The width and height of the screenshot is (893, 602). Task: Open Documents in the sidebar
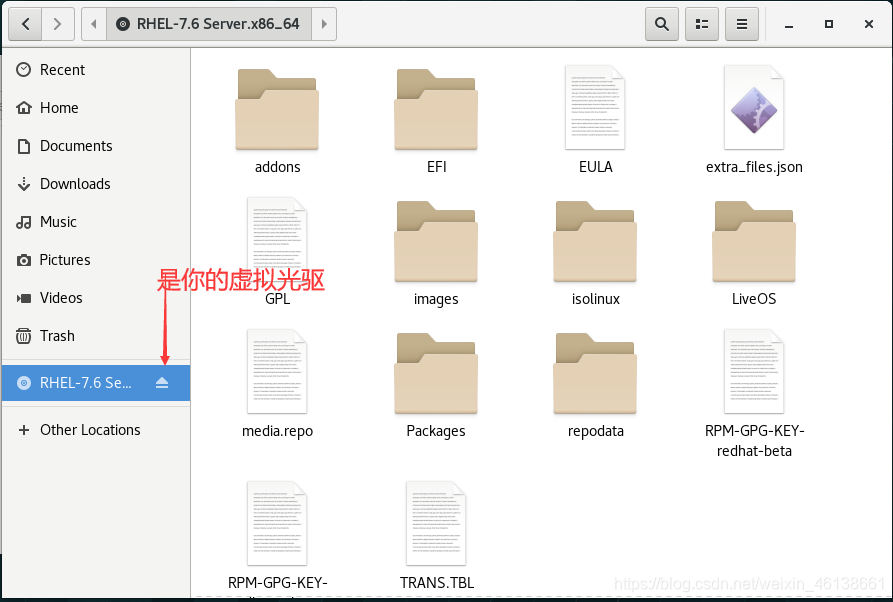point(96,146)
